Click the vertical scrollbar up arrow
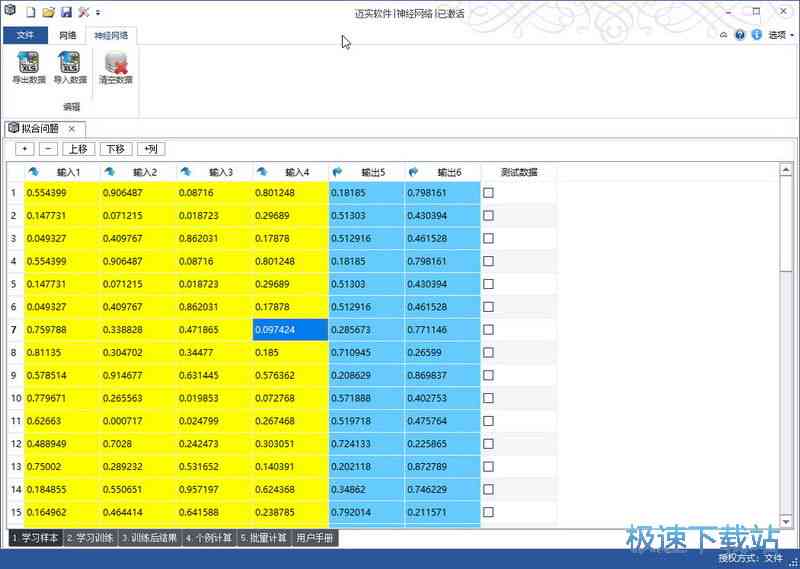The image size is (800, 569). tap(786, 170)
